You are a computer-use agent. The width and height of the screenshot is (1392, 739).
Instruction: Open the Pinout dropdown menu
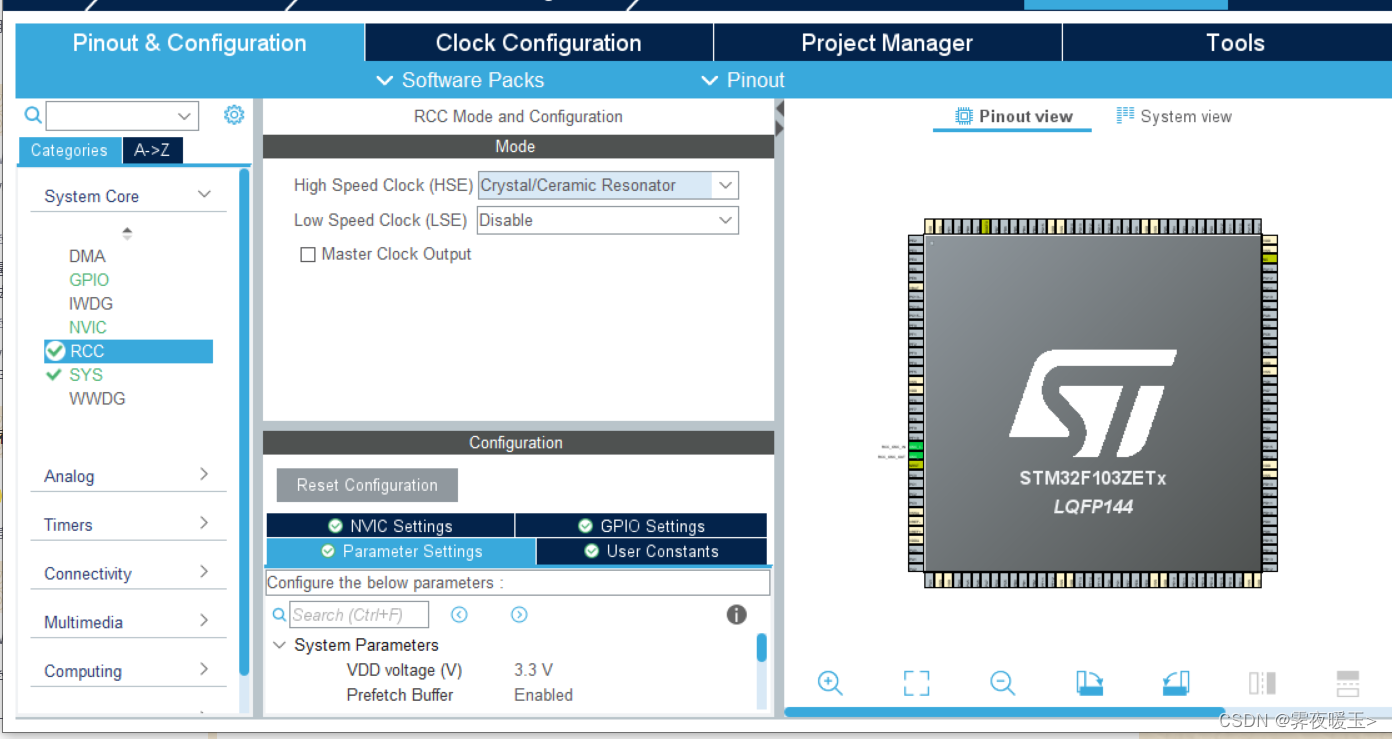pyautogui.click(x=743, y=80)
